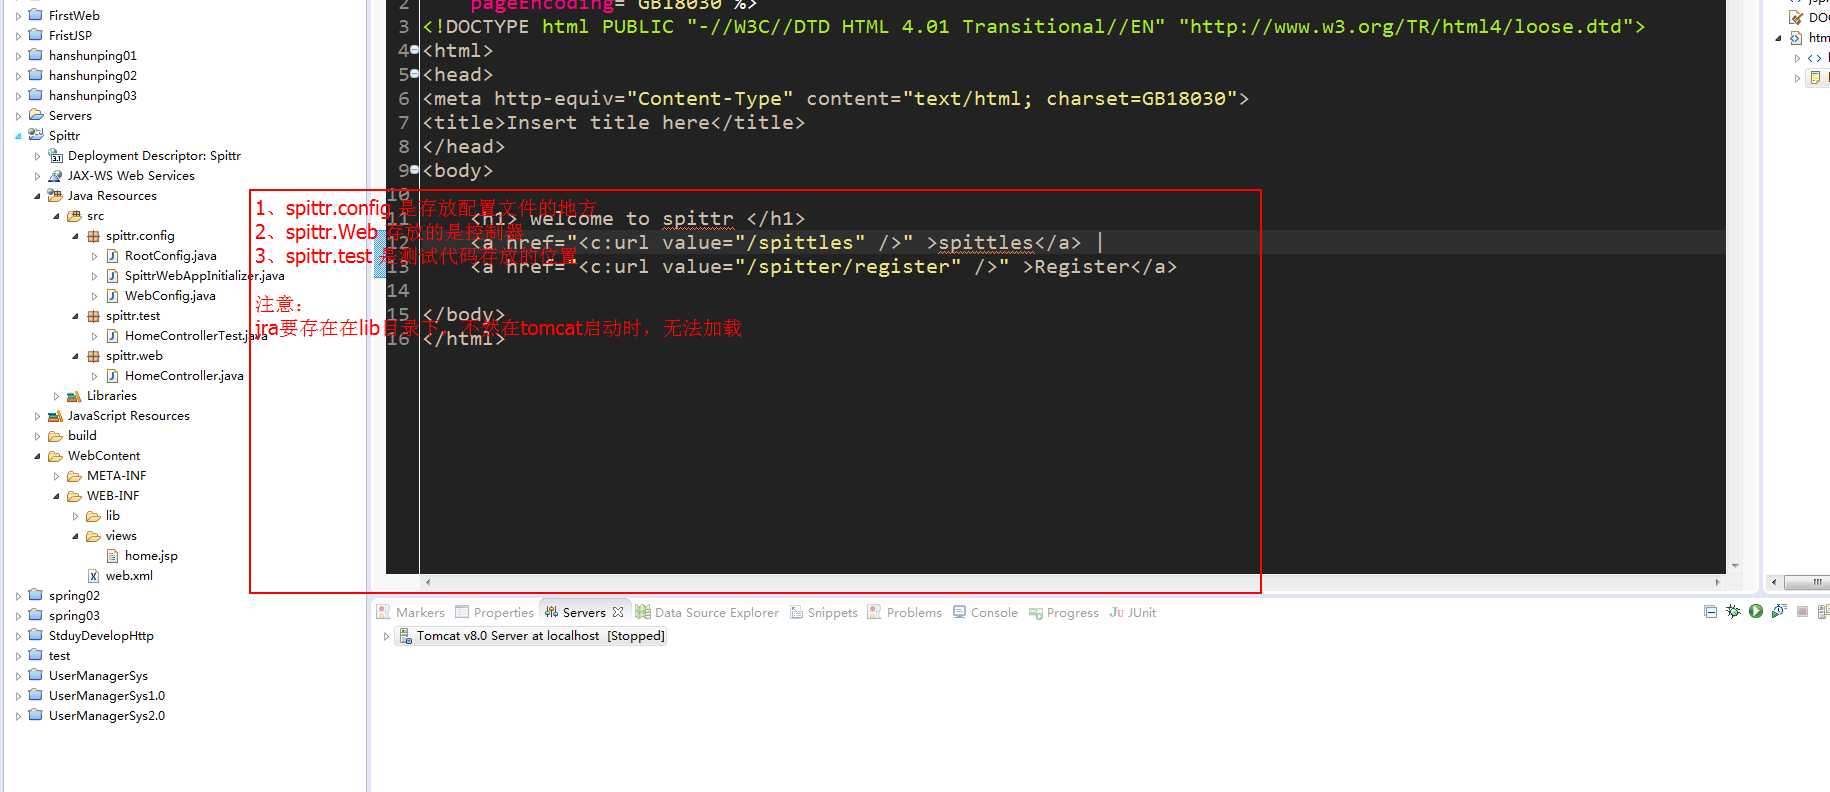Close the Servers tab with X
The height and width of the screenshot is (792, 1830).
(x=618, y=612)
